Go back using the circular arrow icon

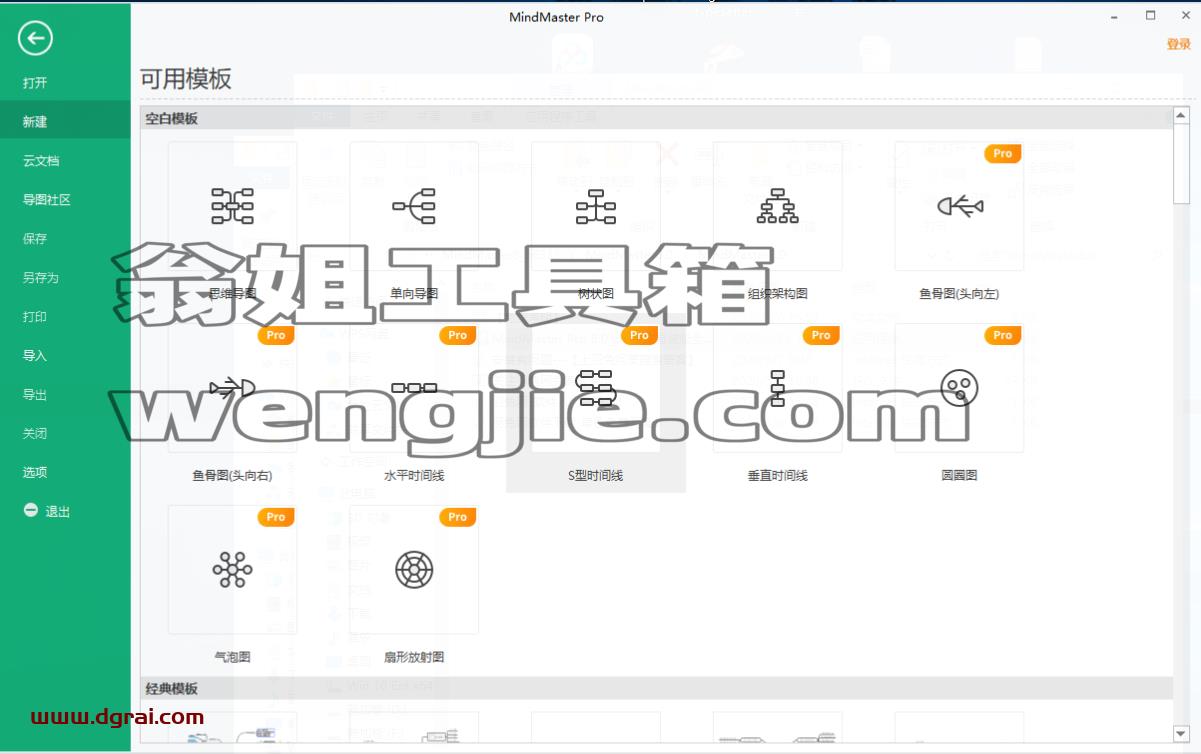point(35,38)
